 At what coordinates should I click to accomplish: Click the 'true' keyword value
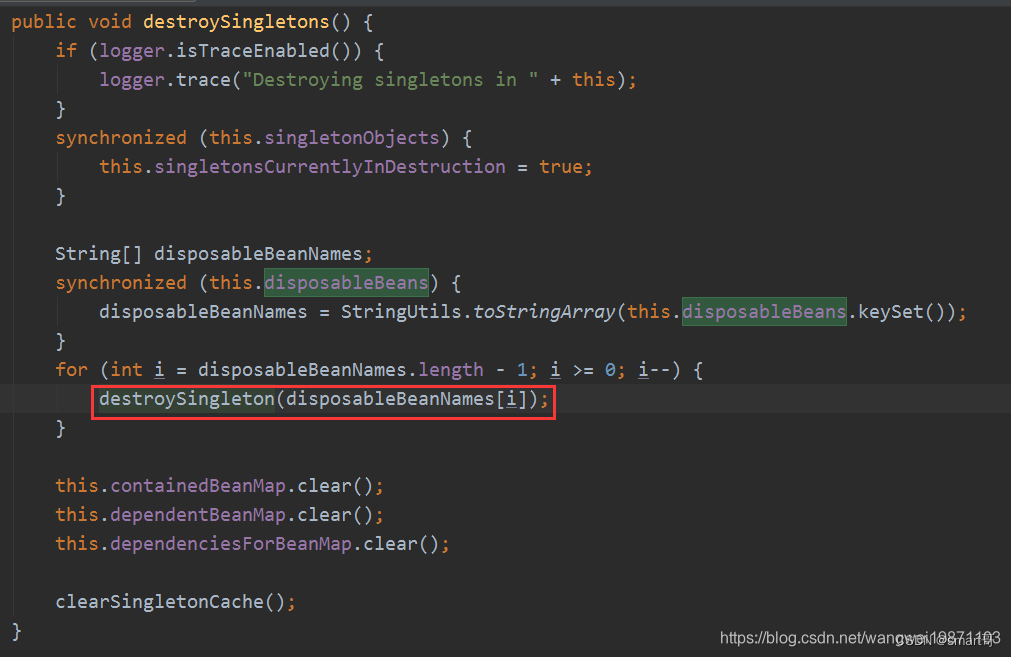[x=561, y=167]
